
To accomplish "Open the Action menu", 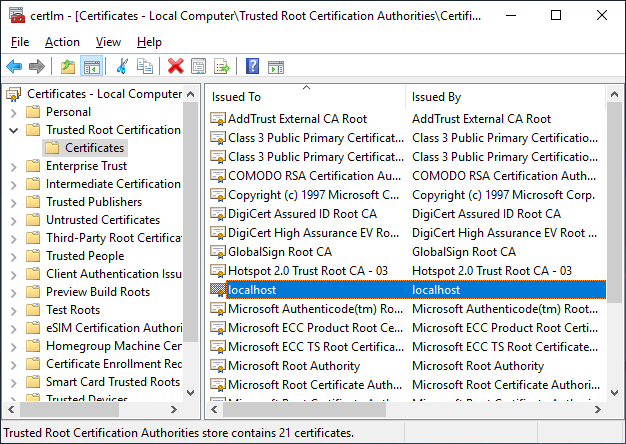I will pyautogui.click(x=62, y=42).
